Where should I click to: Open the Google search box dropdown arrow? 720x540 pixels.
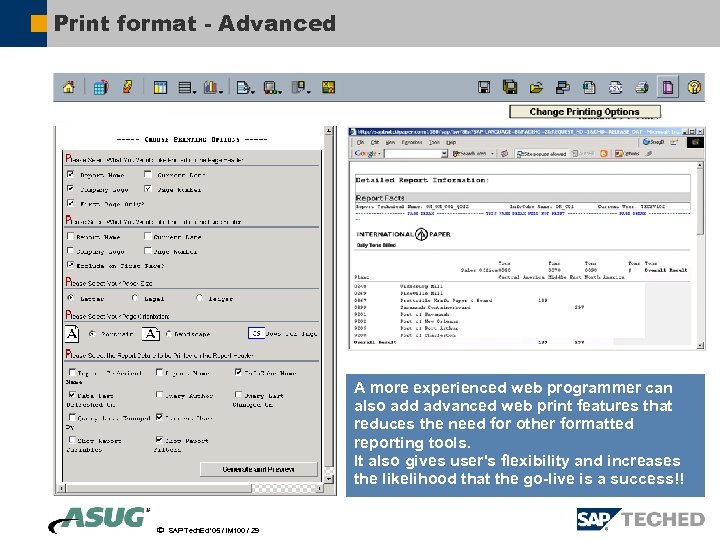click(x=444, y=154)
